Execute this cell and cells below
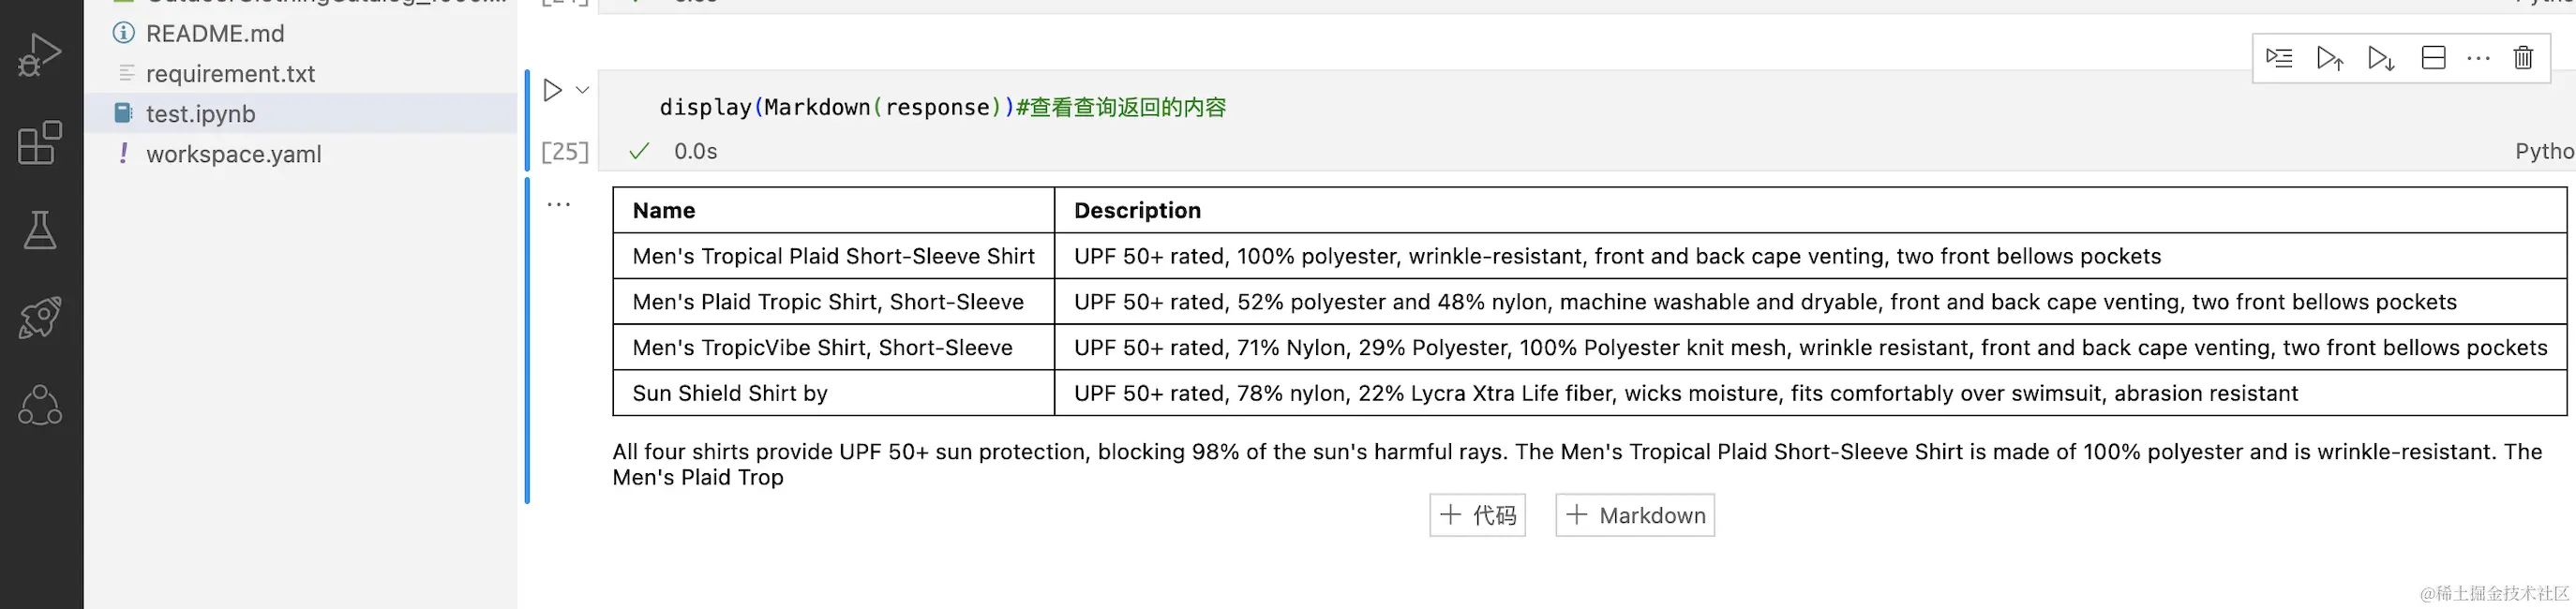Image resolution: width=2576 pixels, height=609 pixels. (2381, 58)
